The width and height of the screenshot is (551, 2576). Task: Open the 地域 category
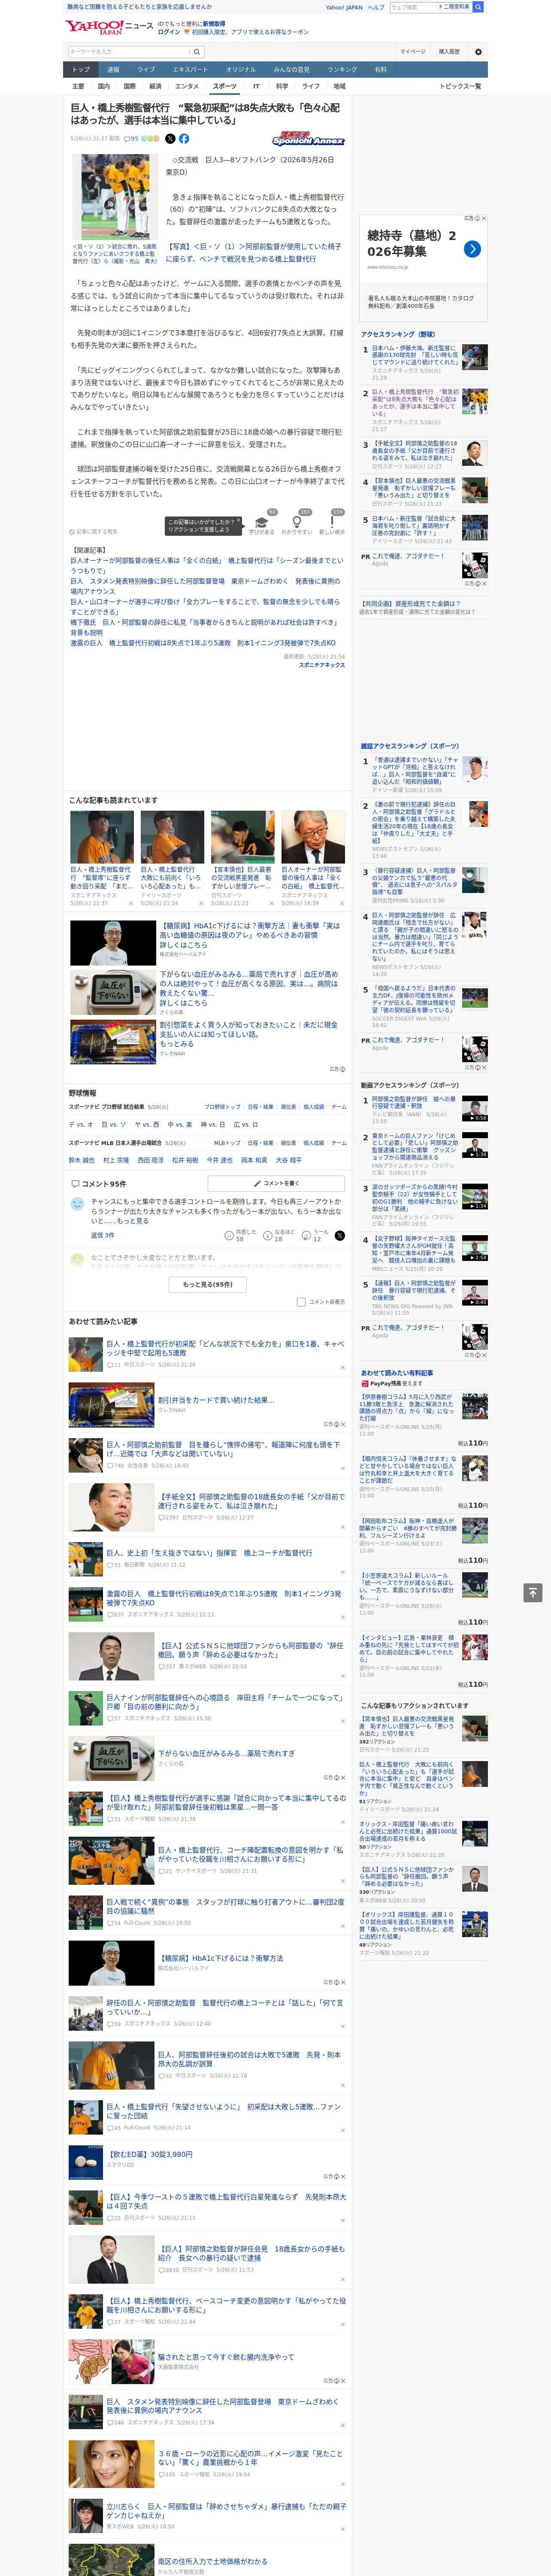[x=340, y=86]
